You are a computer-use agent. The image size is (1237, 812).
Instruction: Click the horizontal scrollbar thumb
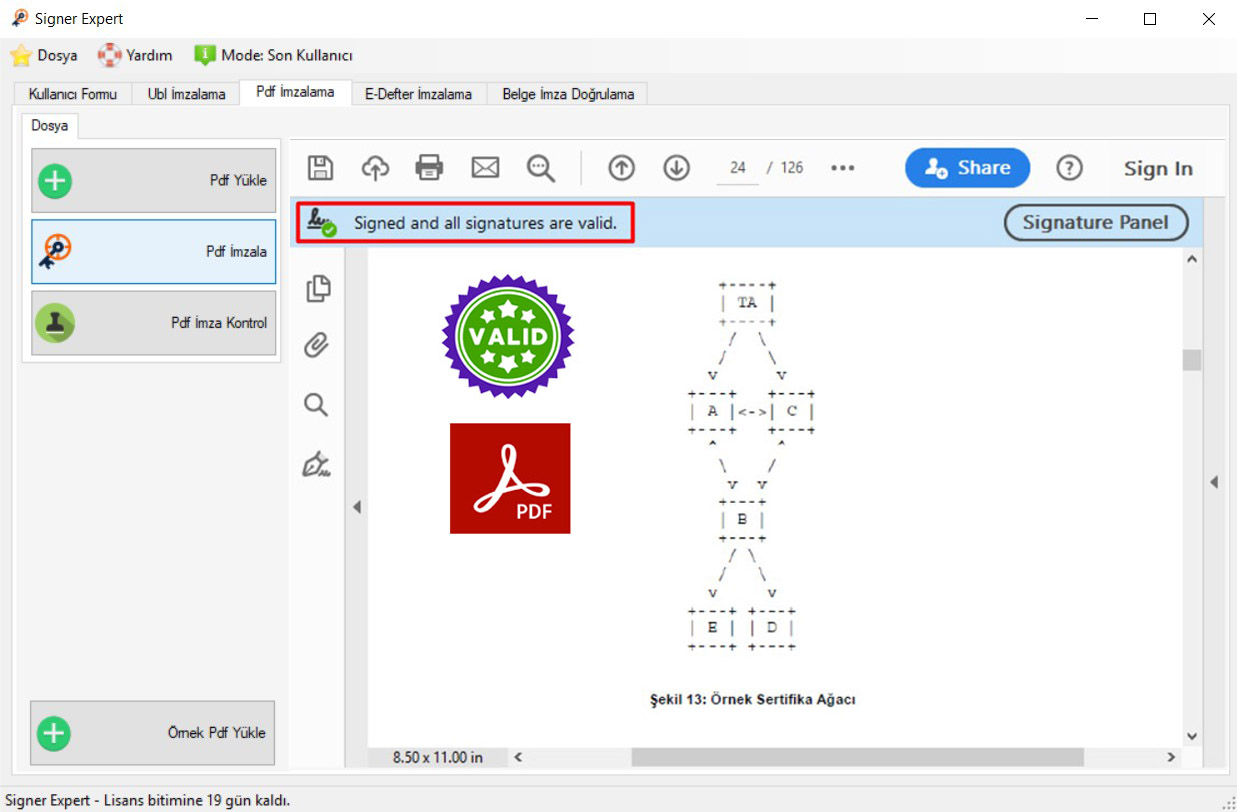click(857, 757)
